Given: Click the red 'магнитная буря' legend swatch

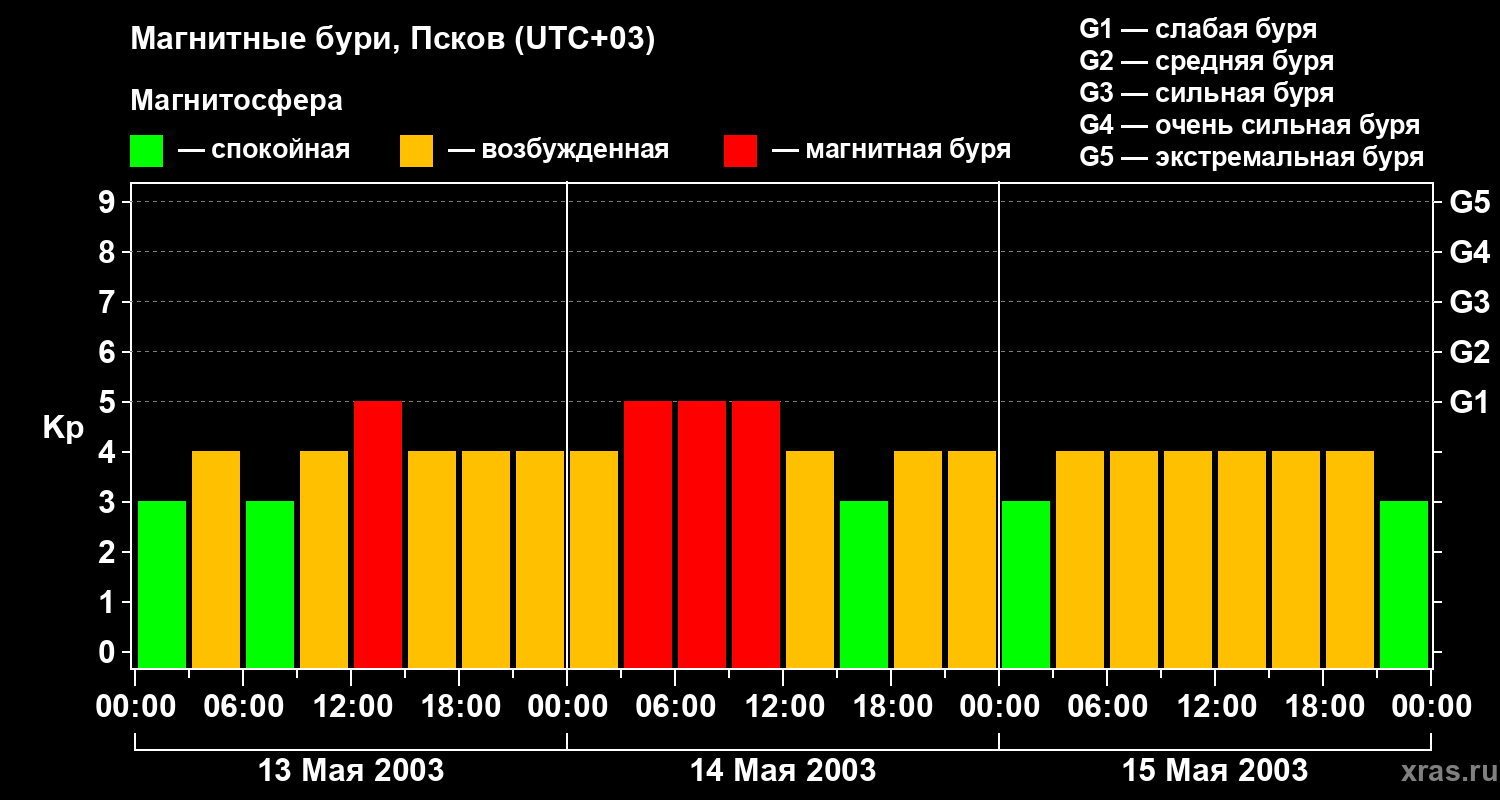Looking at the screenshot, I should [x=740, y=151].
